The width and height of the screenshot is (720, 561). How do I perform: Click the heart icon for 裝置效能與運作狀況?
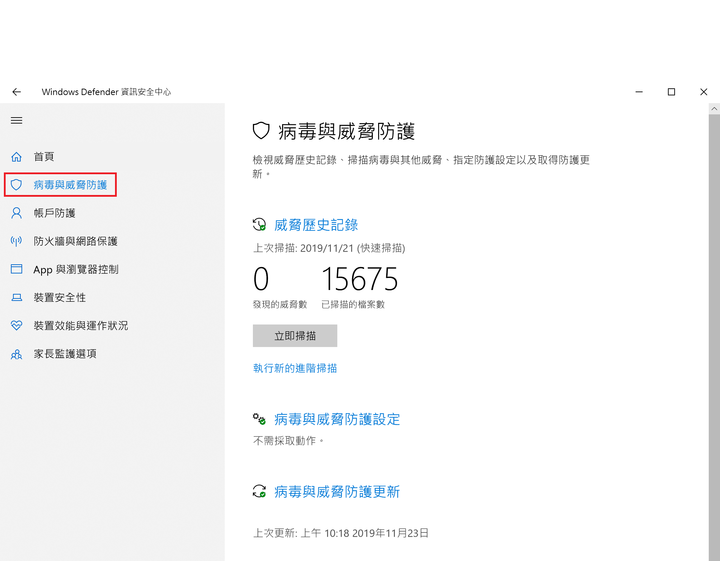point(17,325)
